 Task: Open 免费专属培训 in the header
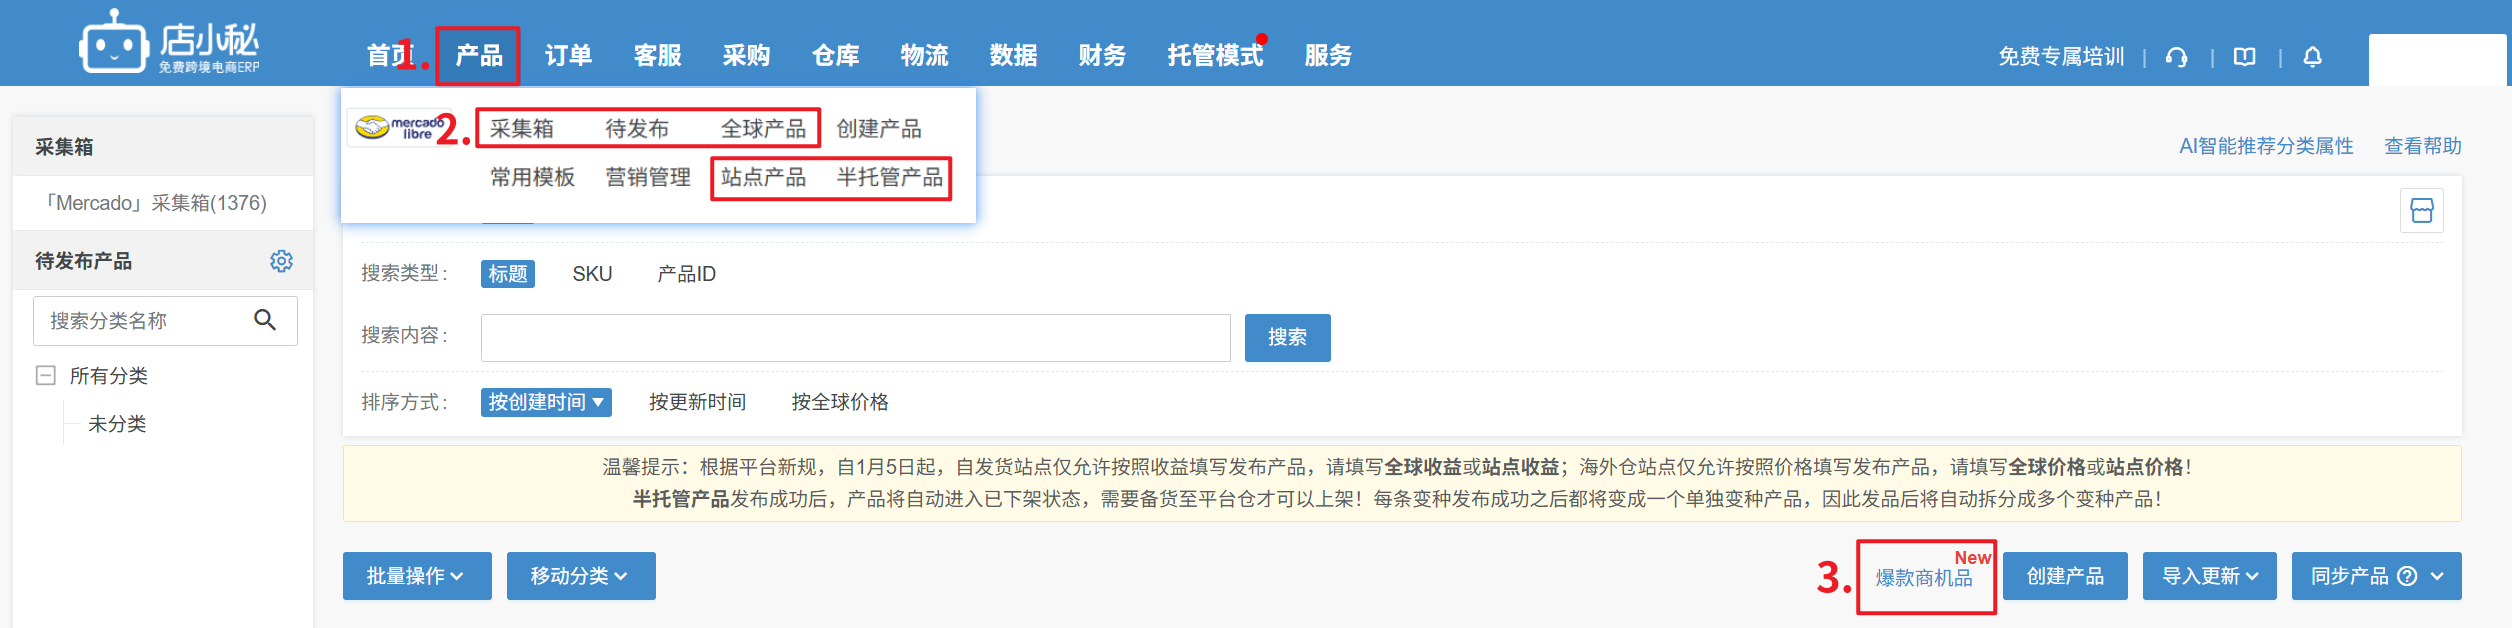click(x=2061, y=57)
